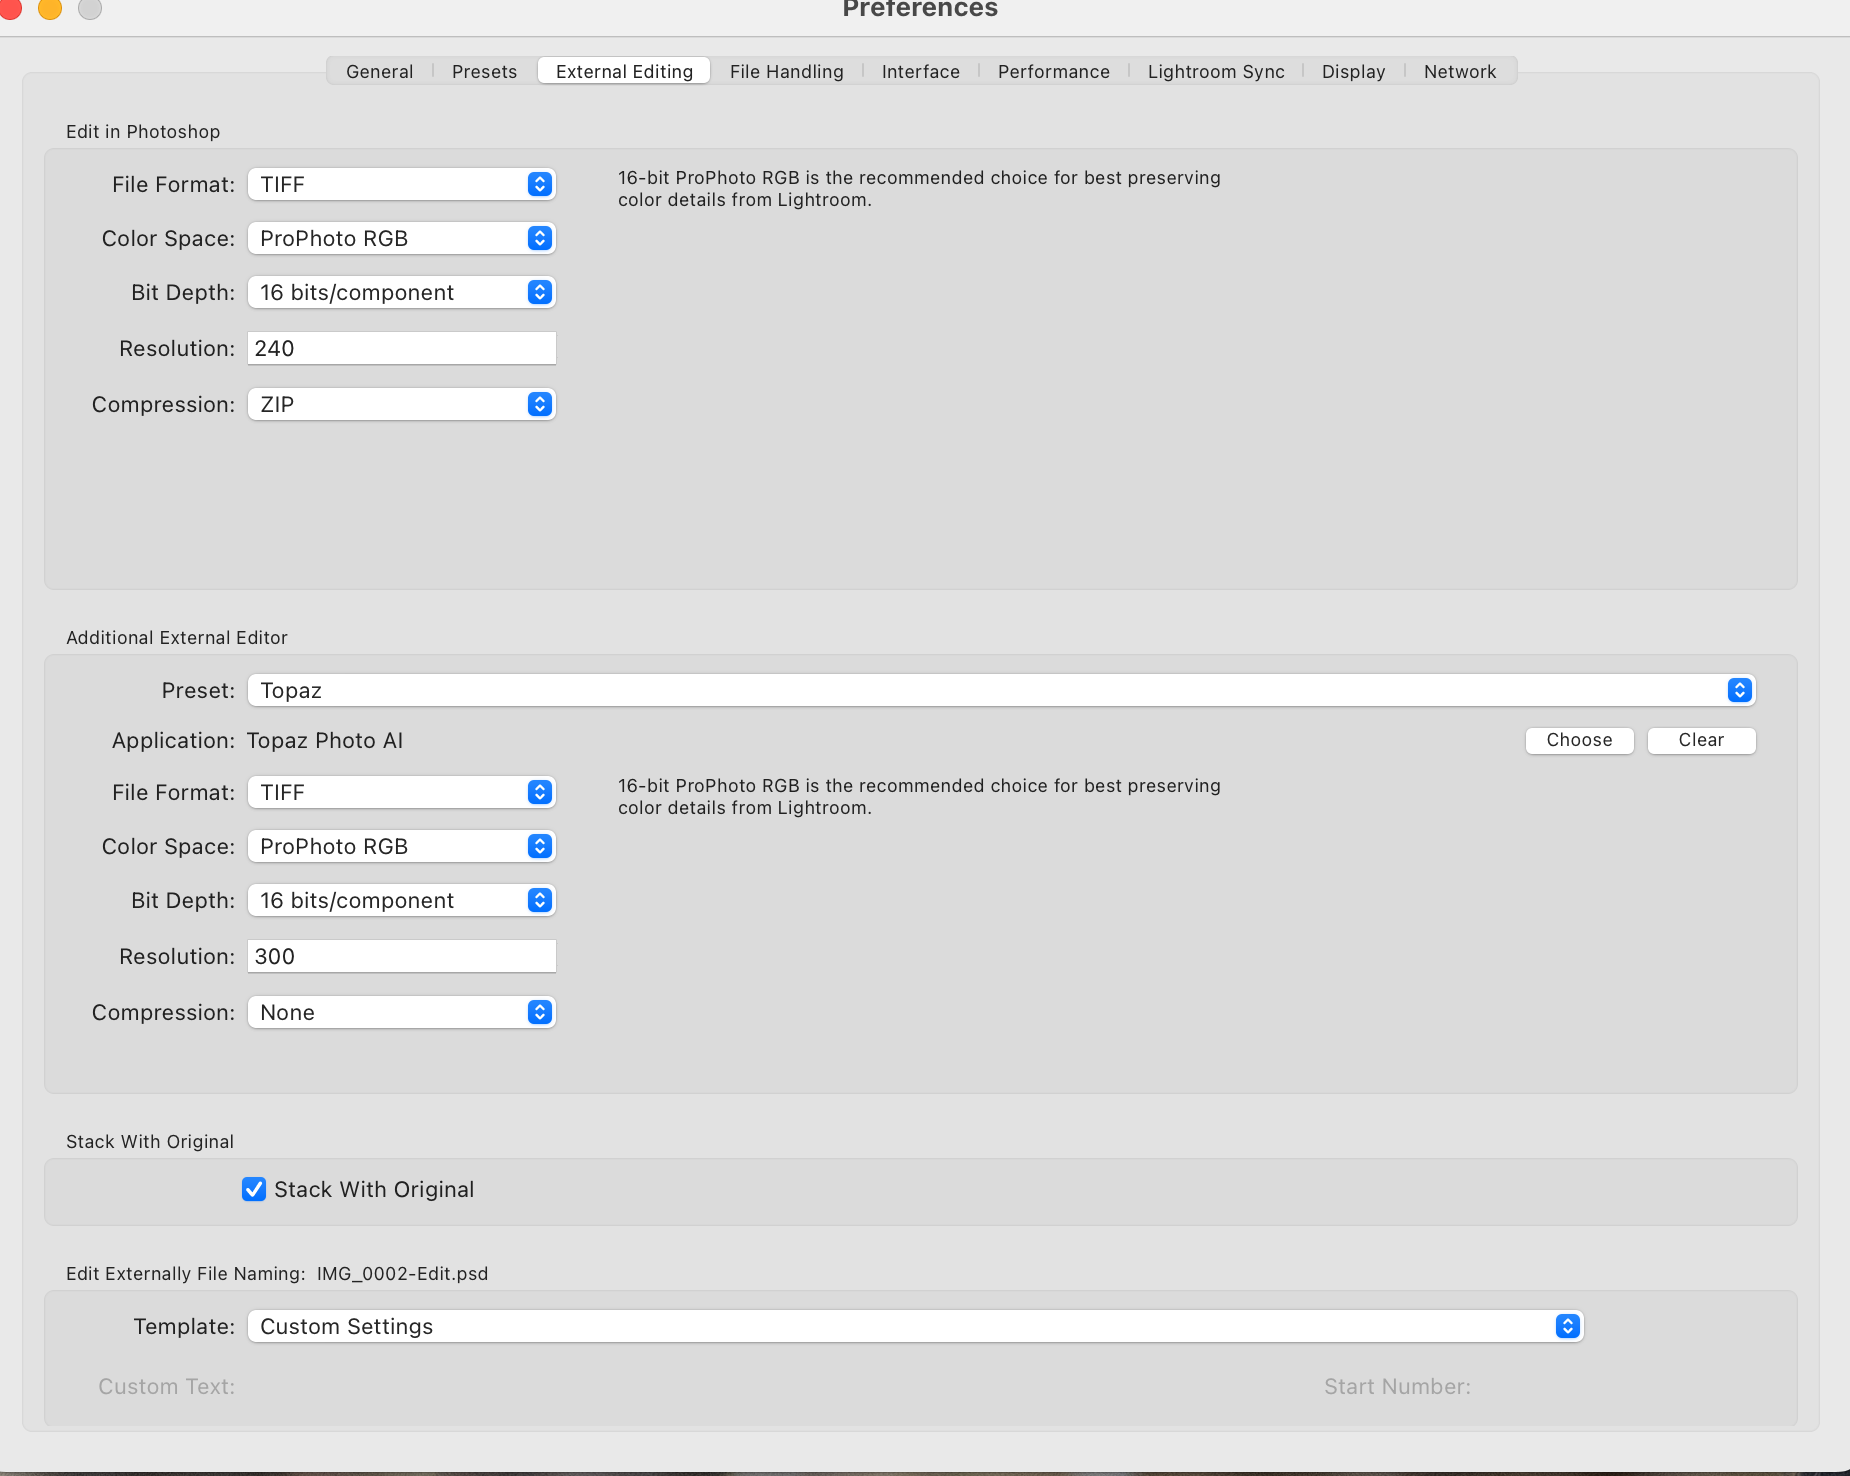Open the Preset dropdown showing Topaz
The image size is (1850, 1476).
click(x=1000, y=690)
